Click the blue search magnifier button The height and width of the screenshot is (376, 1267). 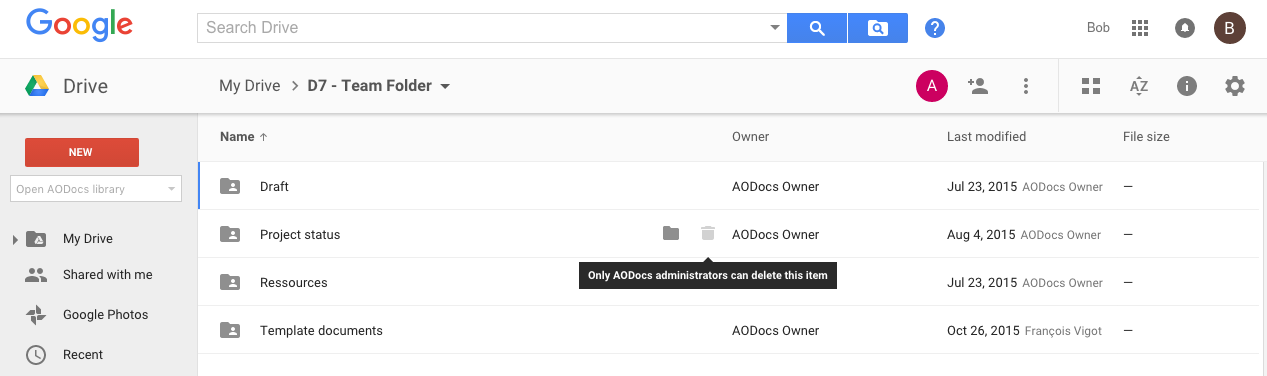click(817, 28)
